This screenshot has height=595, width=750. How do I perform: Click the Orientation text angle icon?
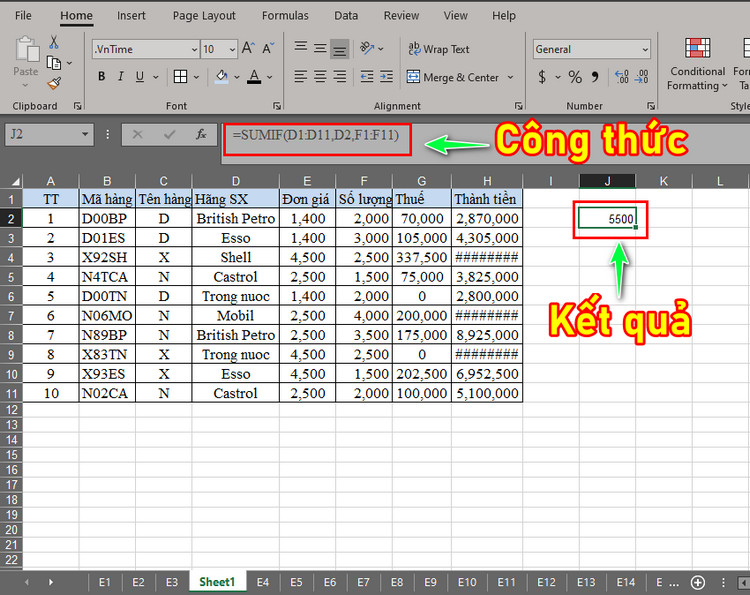pos(367,48)
